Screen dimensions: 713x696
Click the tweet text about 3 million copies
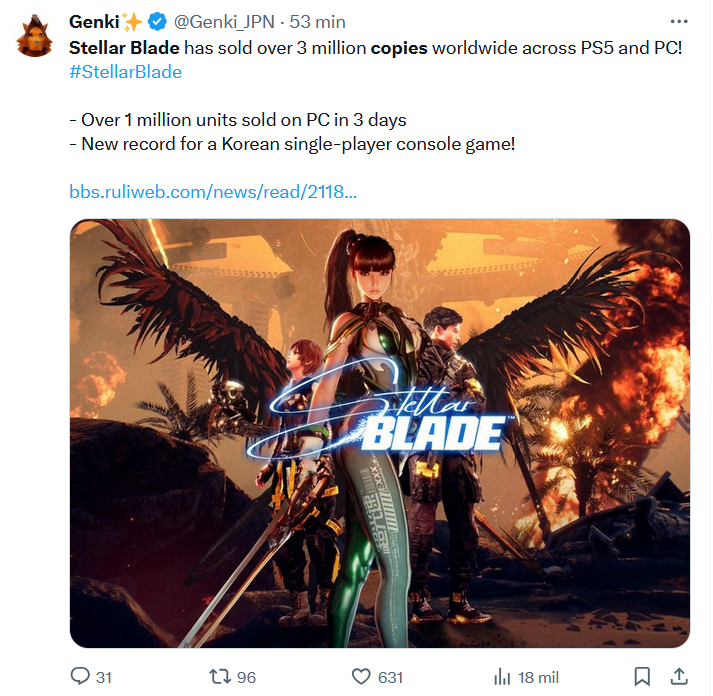(376, 48)
